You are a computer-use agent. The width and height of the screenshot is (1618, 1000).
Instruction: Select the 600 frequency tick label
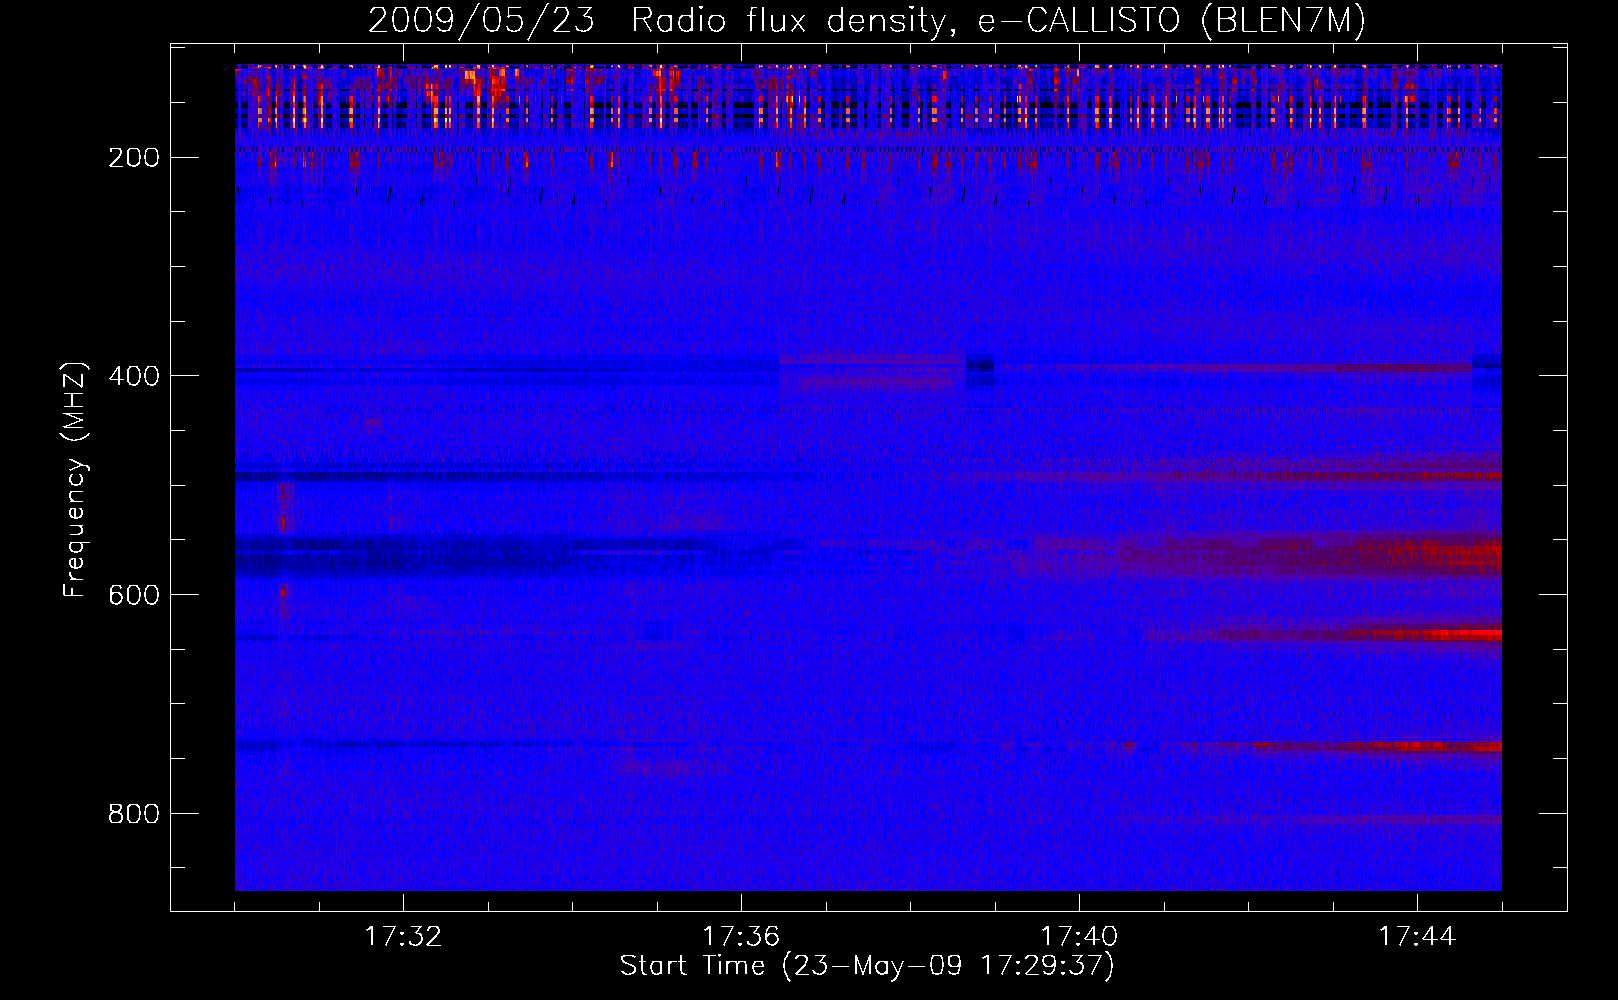(134, 595)
